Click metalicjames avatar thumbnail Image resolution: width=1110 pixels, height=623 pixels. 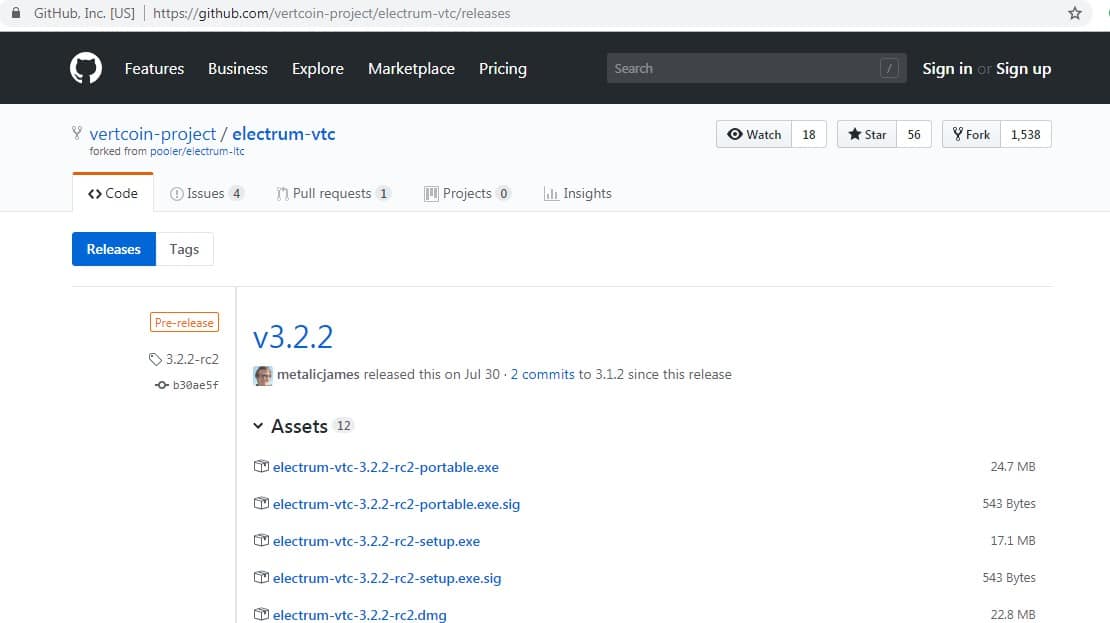tap(263, 375)
